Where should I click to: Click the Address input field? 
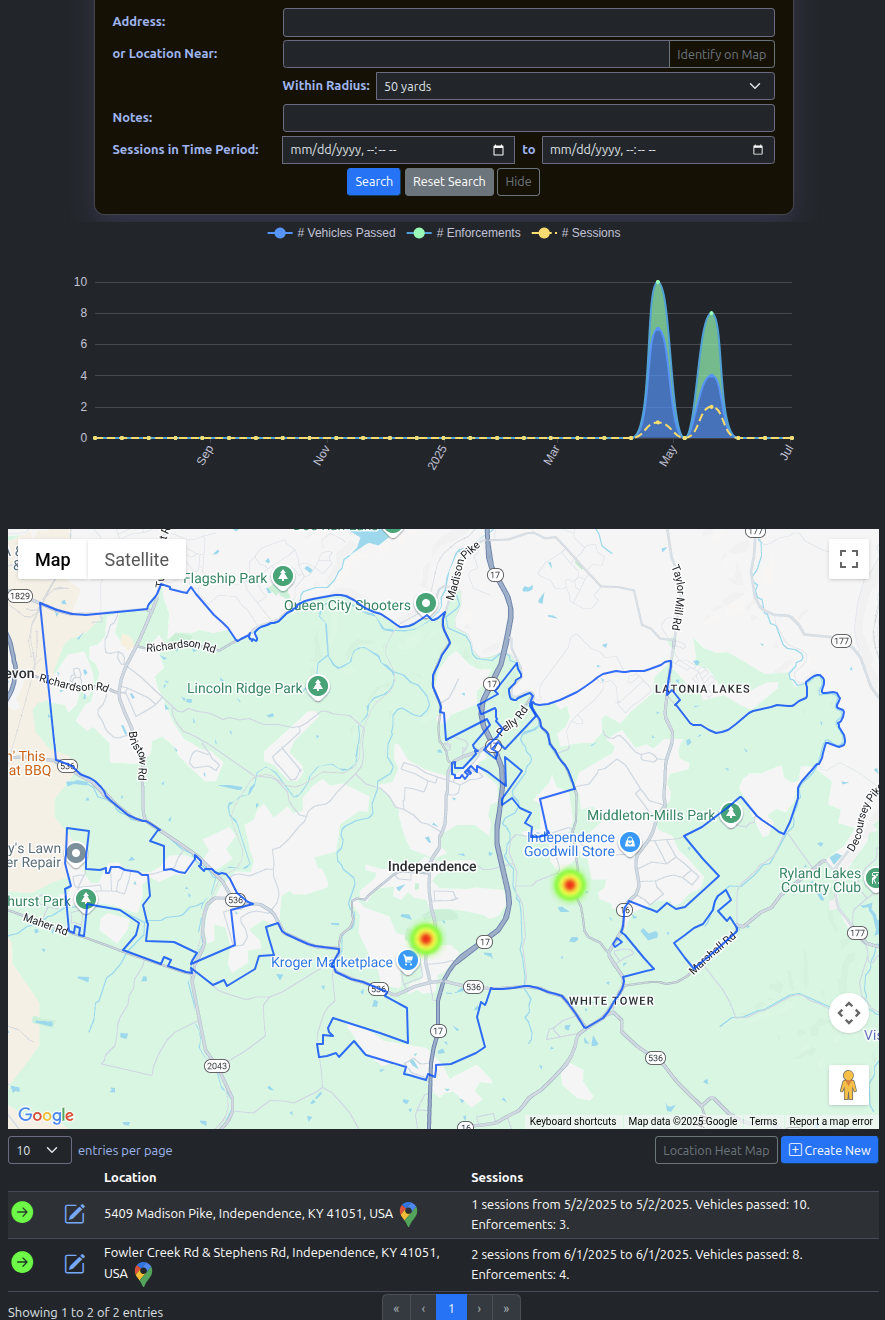[x=528, y=22]
